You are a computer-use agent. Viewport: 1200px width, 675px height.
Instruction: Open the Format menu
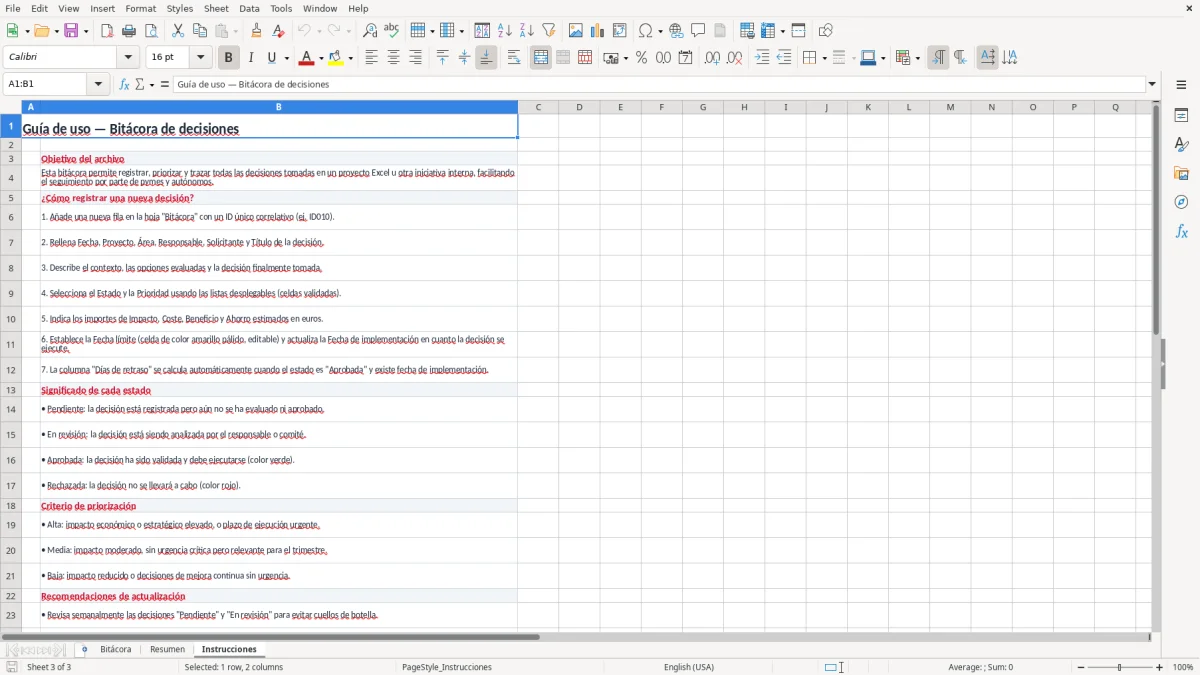[x=140, y=8]
